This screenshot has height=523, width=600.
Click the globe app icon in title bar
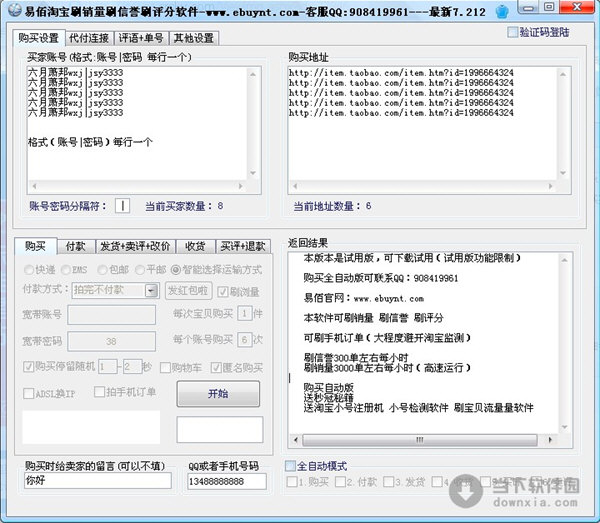coord(15,10)
